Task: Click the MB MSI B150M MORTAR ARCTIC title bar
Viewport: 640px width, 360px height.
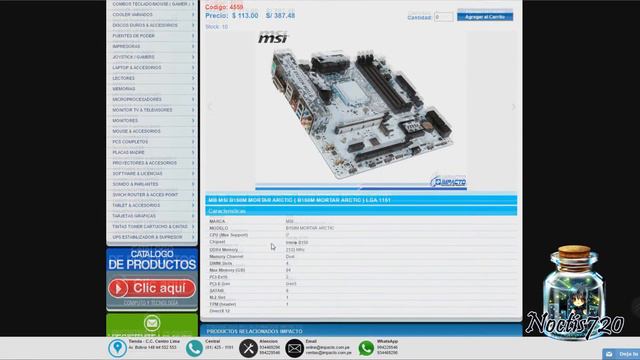Action: pos(361,200)
